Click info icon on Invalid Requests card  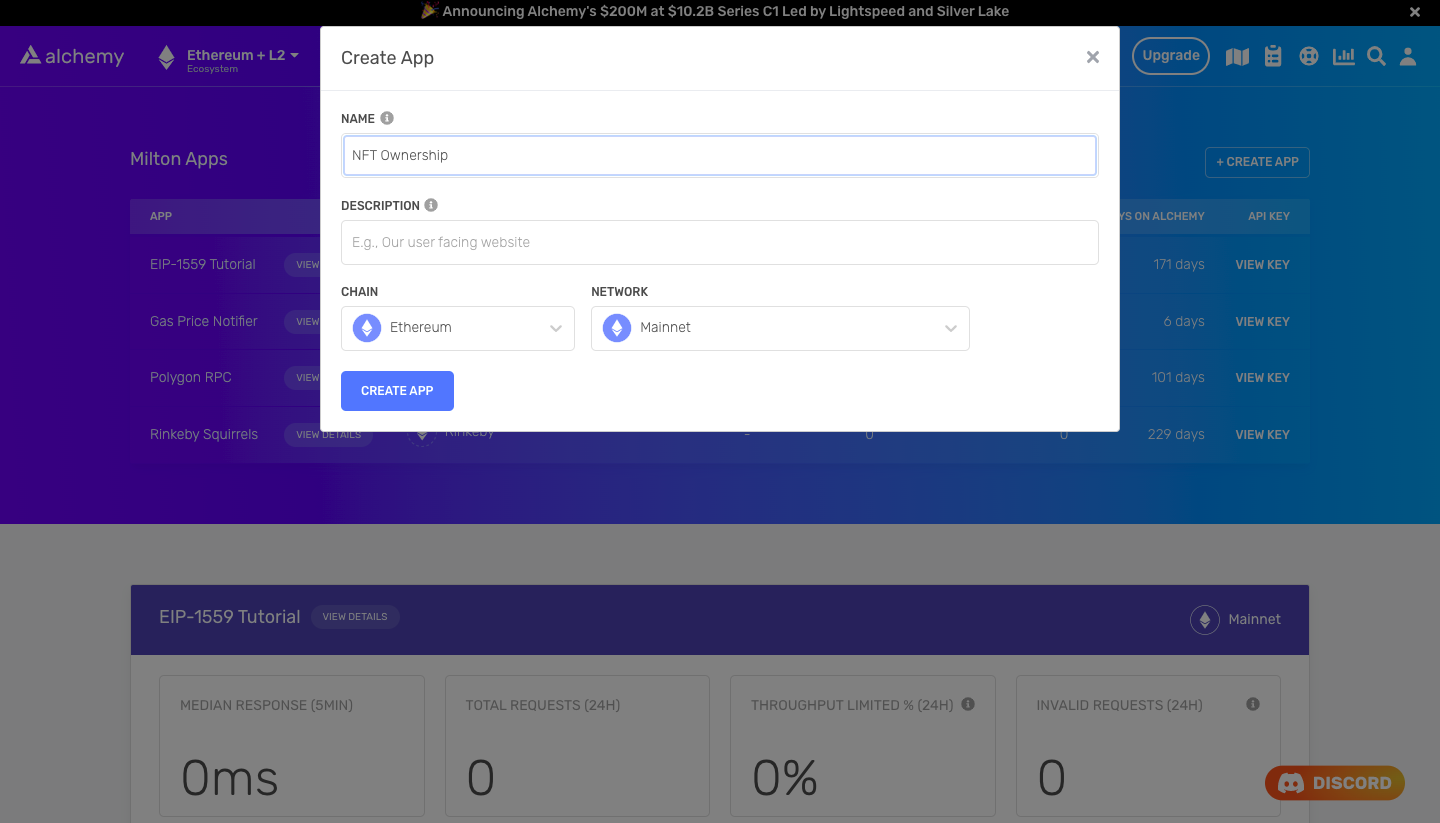pyautogui.click(x=1252, y=704)
